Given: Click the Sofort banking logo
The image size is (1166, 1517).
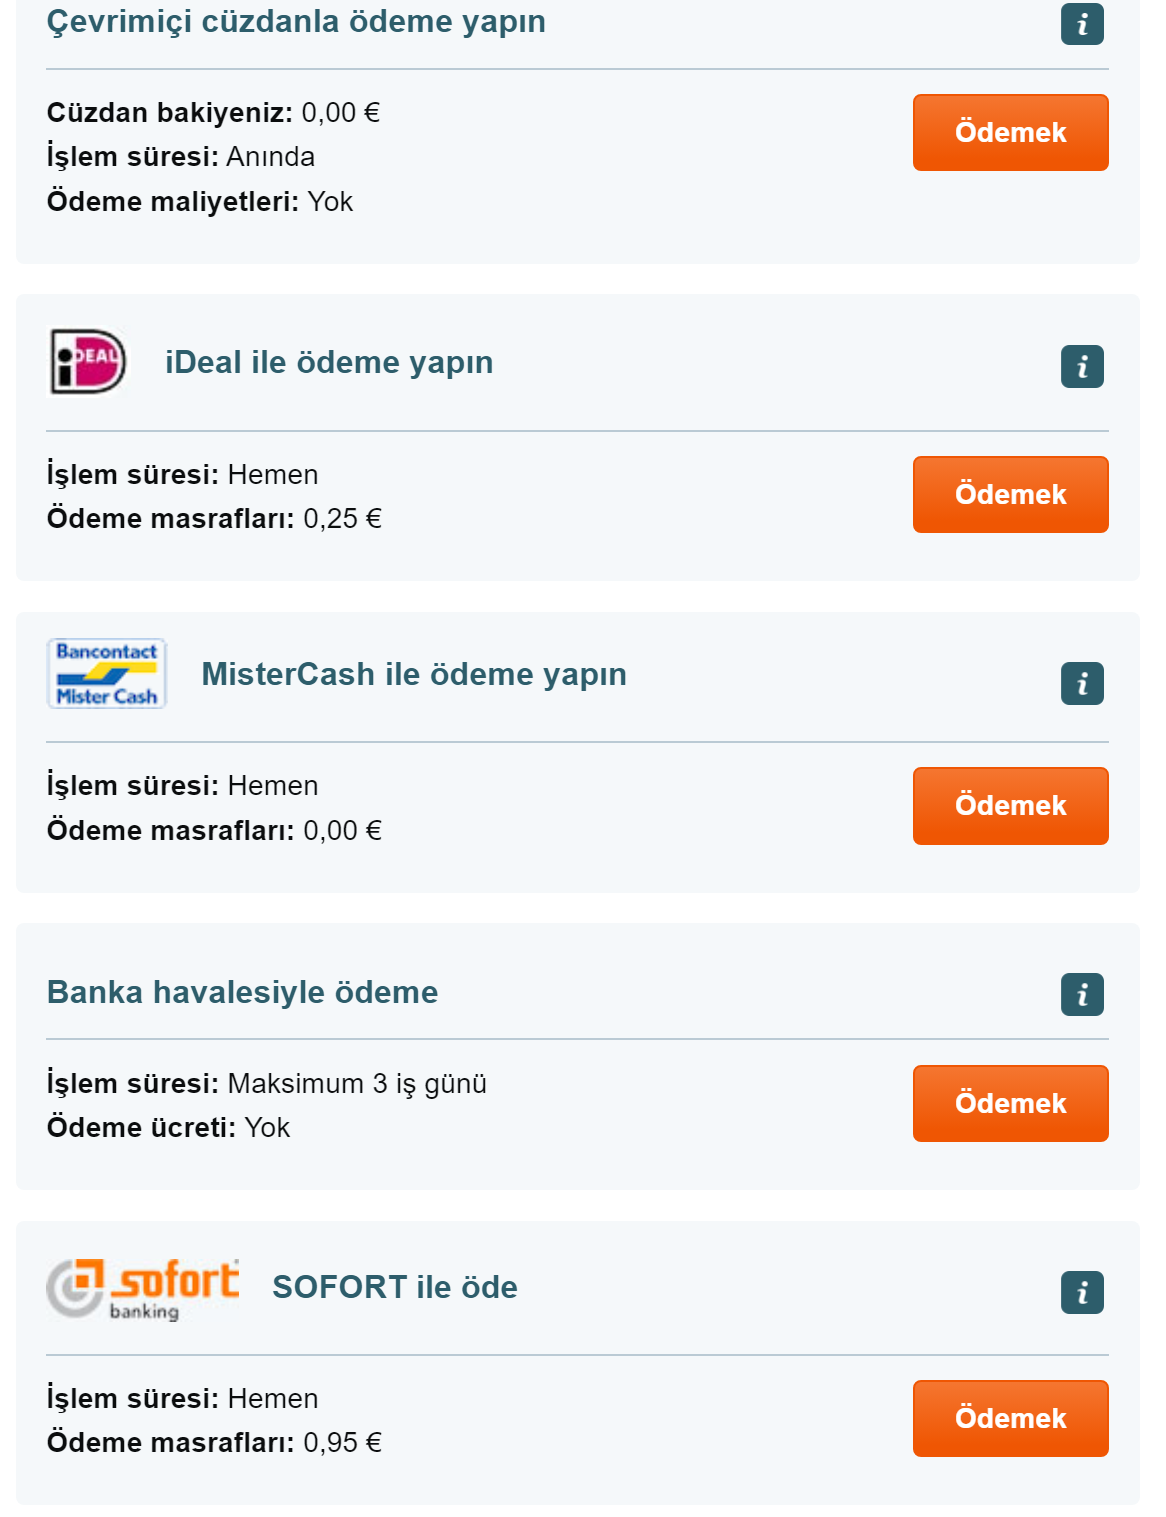Looking at the screenshot, I should click(x=143, y=1290).
